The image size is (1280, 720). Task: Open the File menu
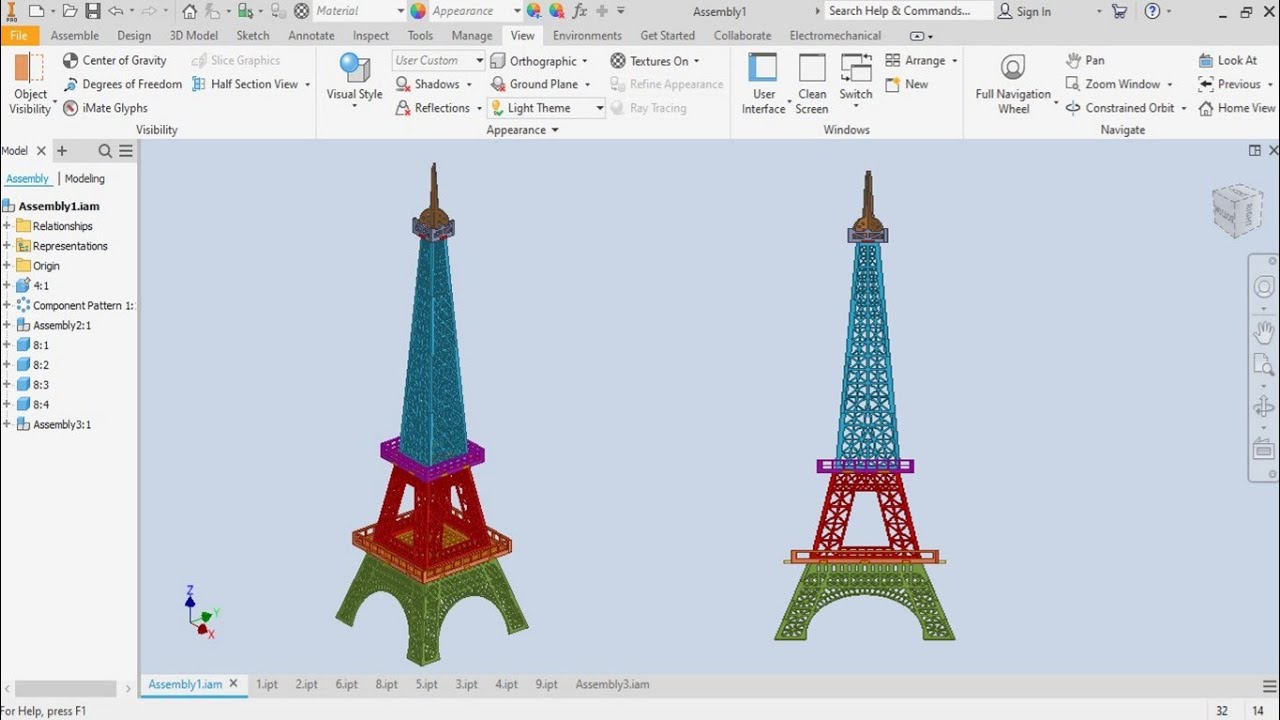click(19, 35)
